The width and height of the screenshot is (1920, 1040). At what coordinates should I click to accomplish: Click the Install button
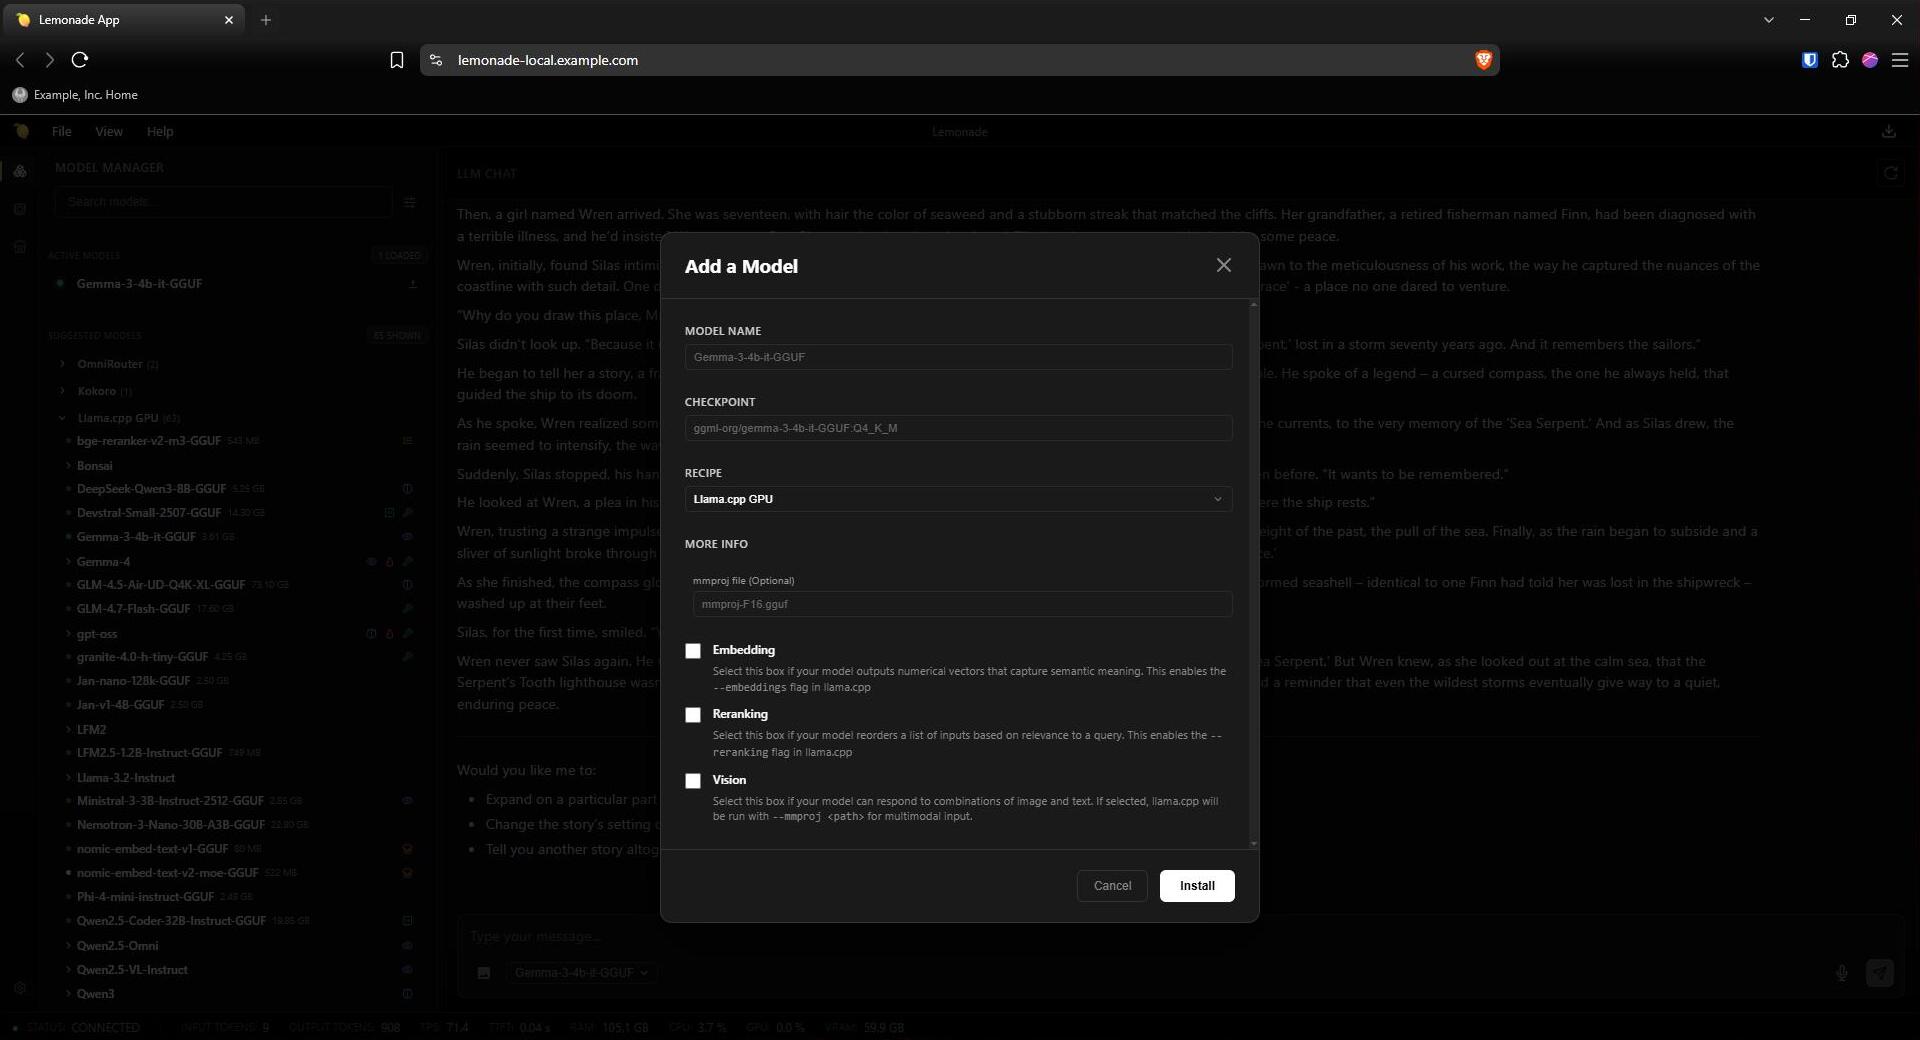[1197, 886]
